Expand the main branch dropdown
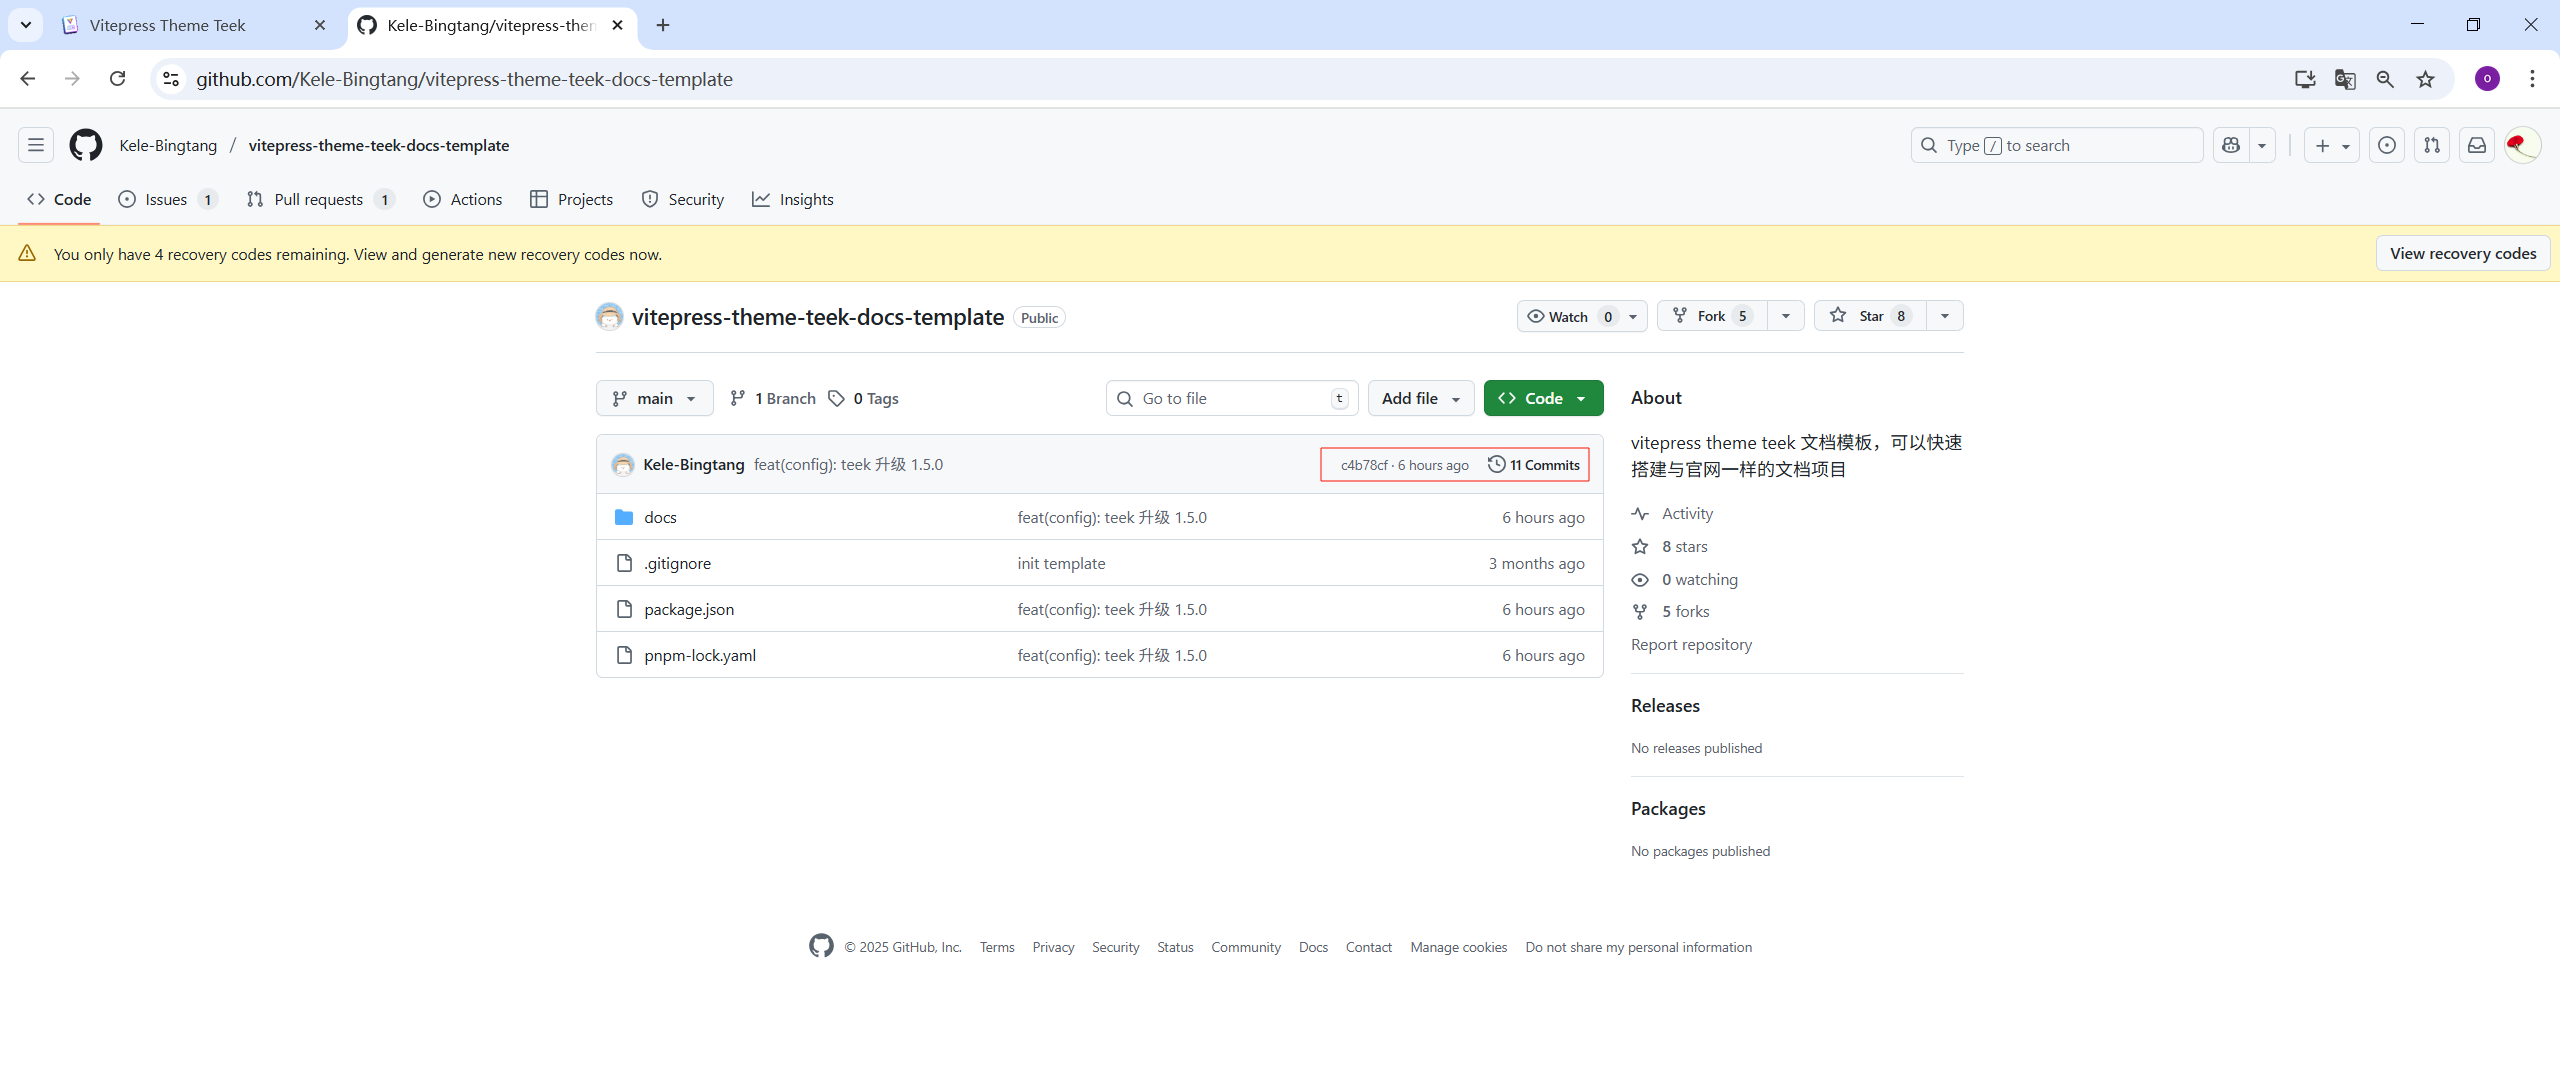This screenshot has width=2560, height=1076. pos(654,398)
